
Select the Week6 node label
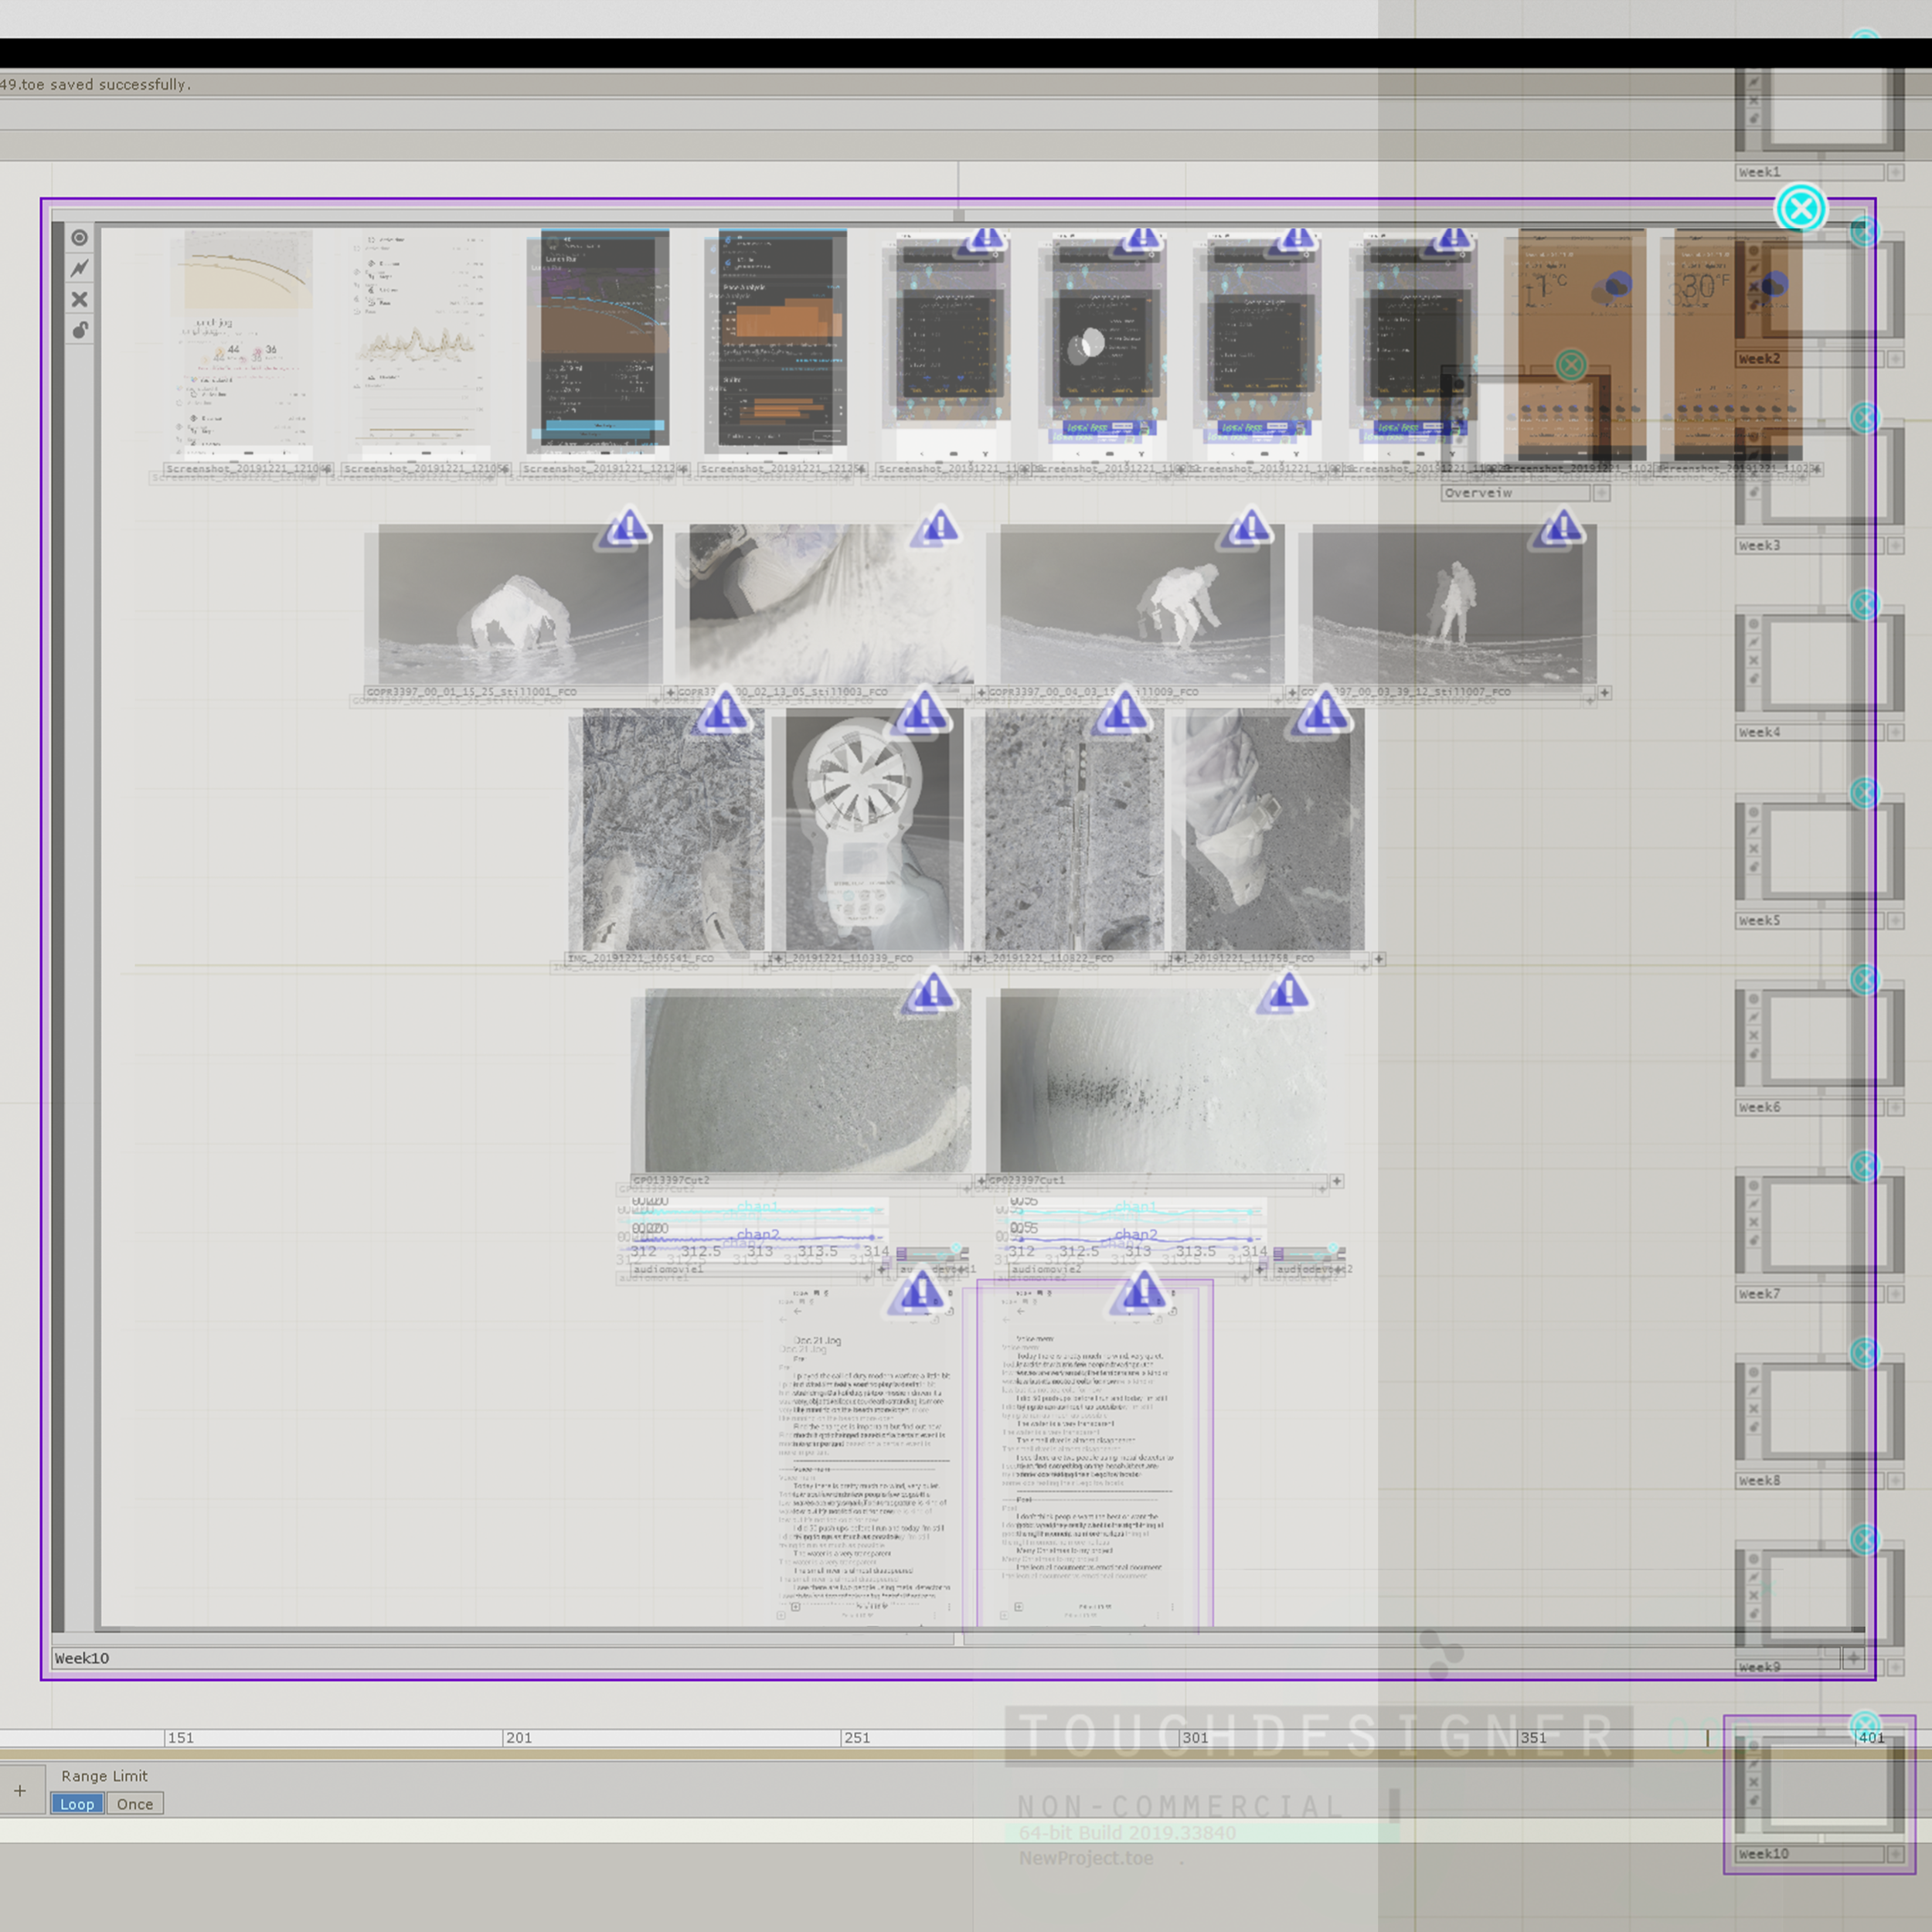(1809, 1107)
